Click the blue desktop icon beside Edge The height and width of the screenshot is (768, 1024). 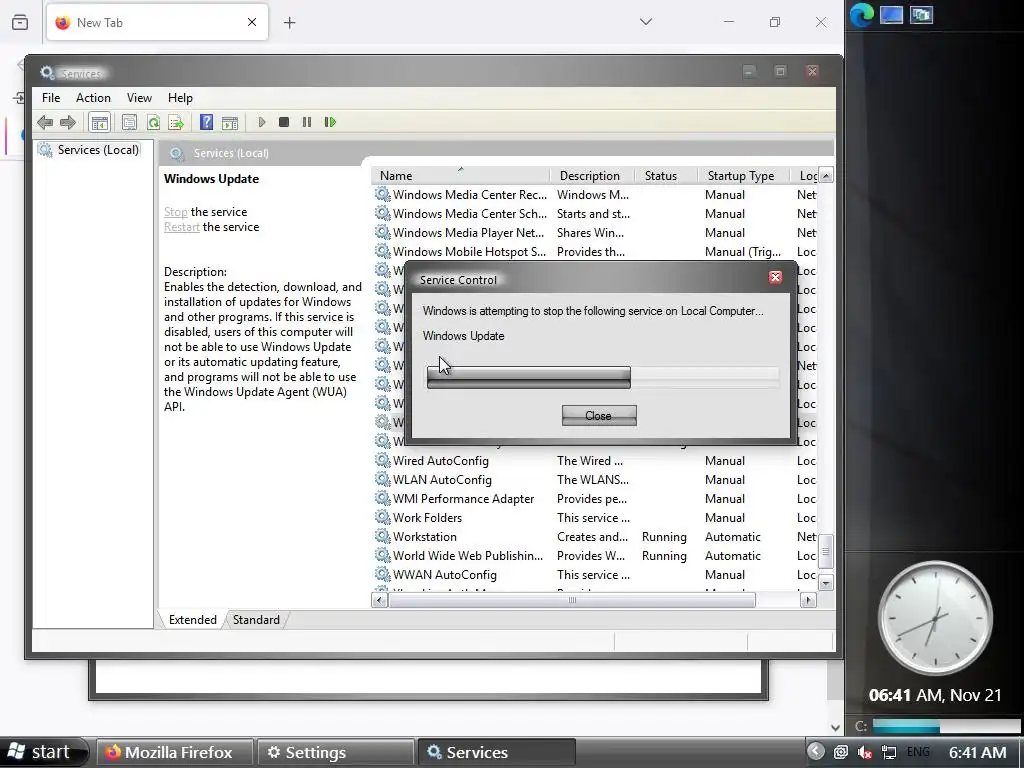point(891,14)
